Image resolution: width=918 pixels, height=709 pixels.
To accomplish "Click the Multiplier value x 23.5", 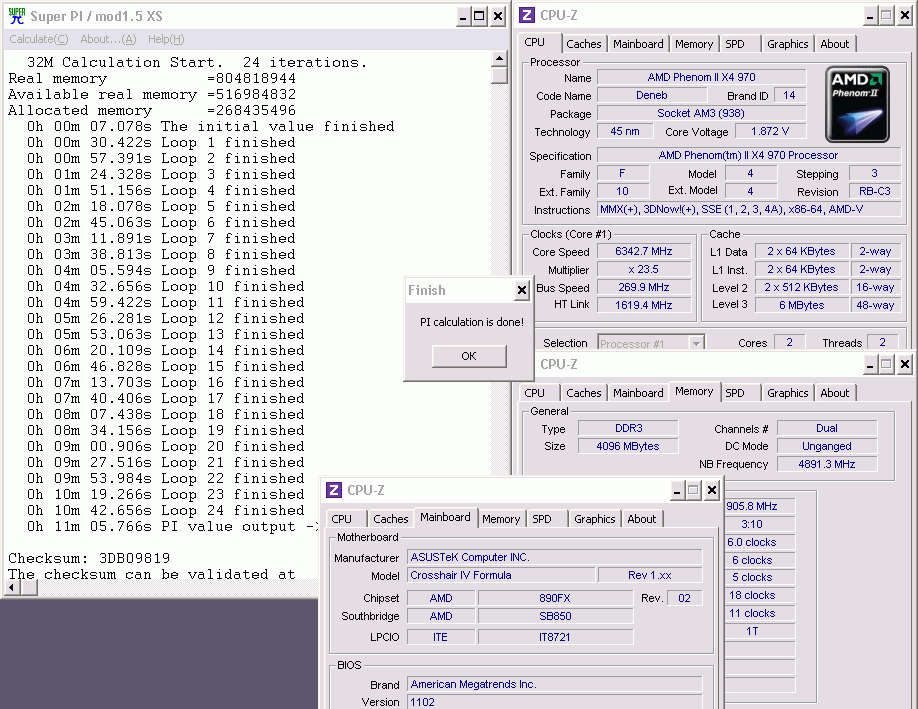I will click(643, 269).
